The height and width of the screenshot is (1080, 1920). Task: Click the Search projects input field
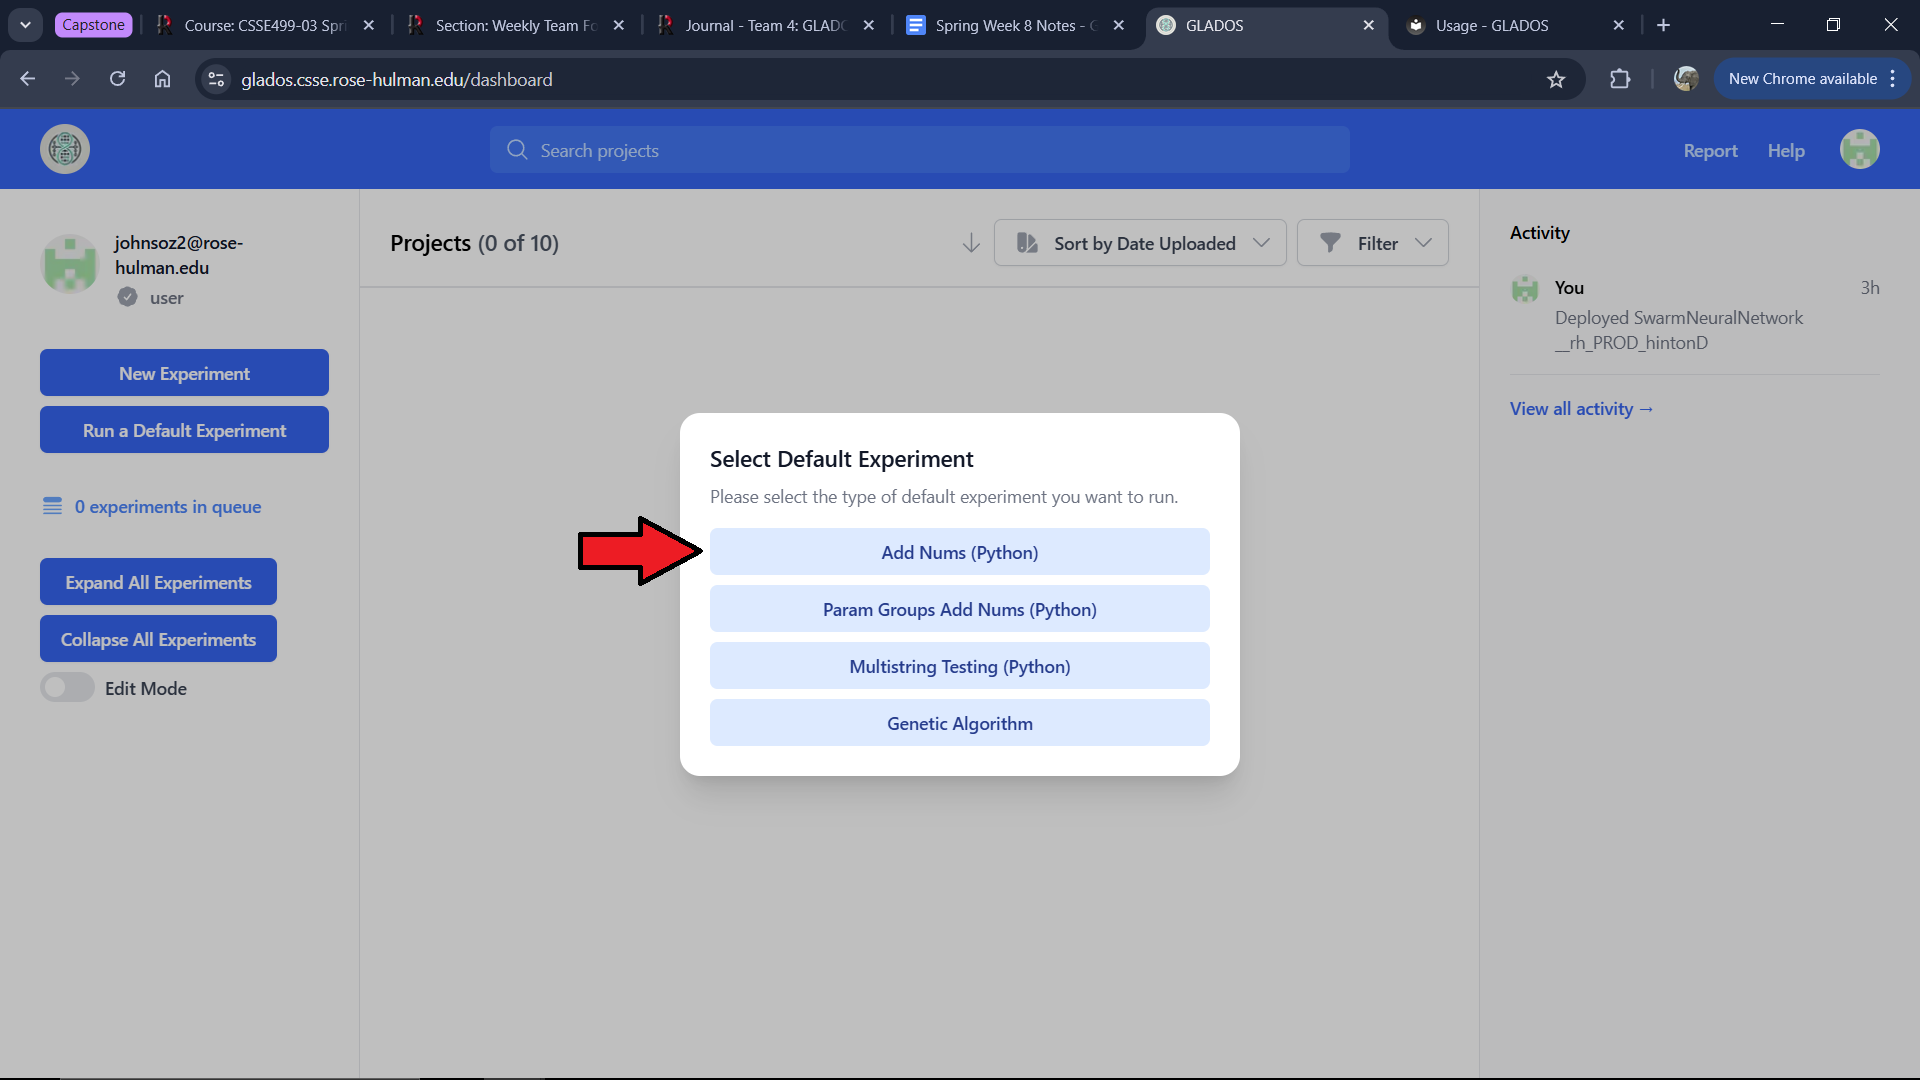click(920, 150)
